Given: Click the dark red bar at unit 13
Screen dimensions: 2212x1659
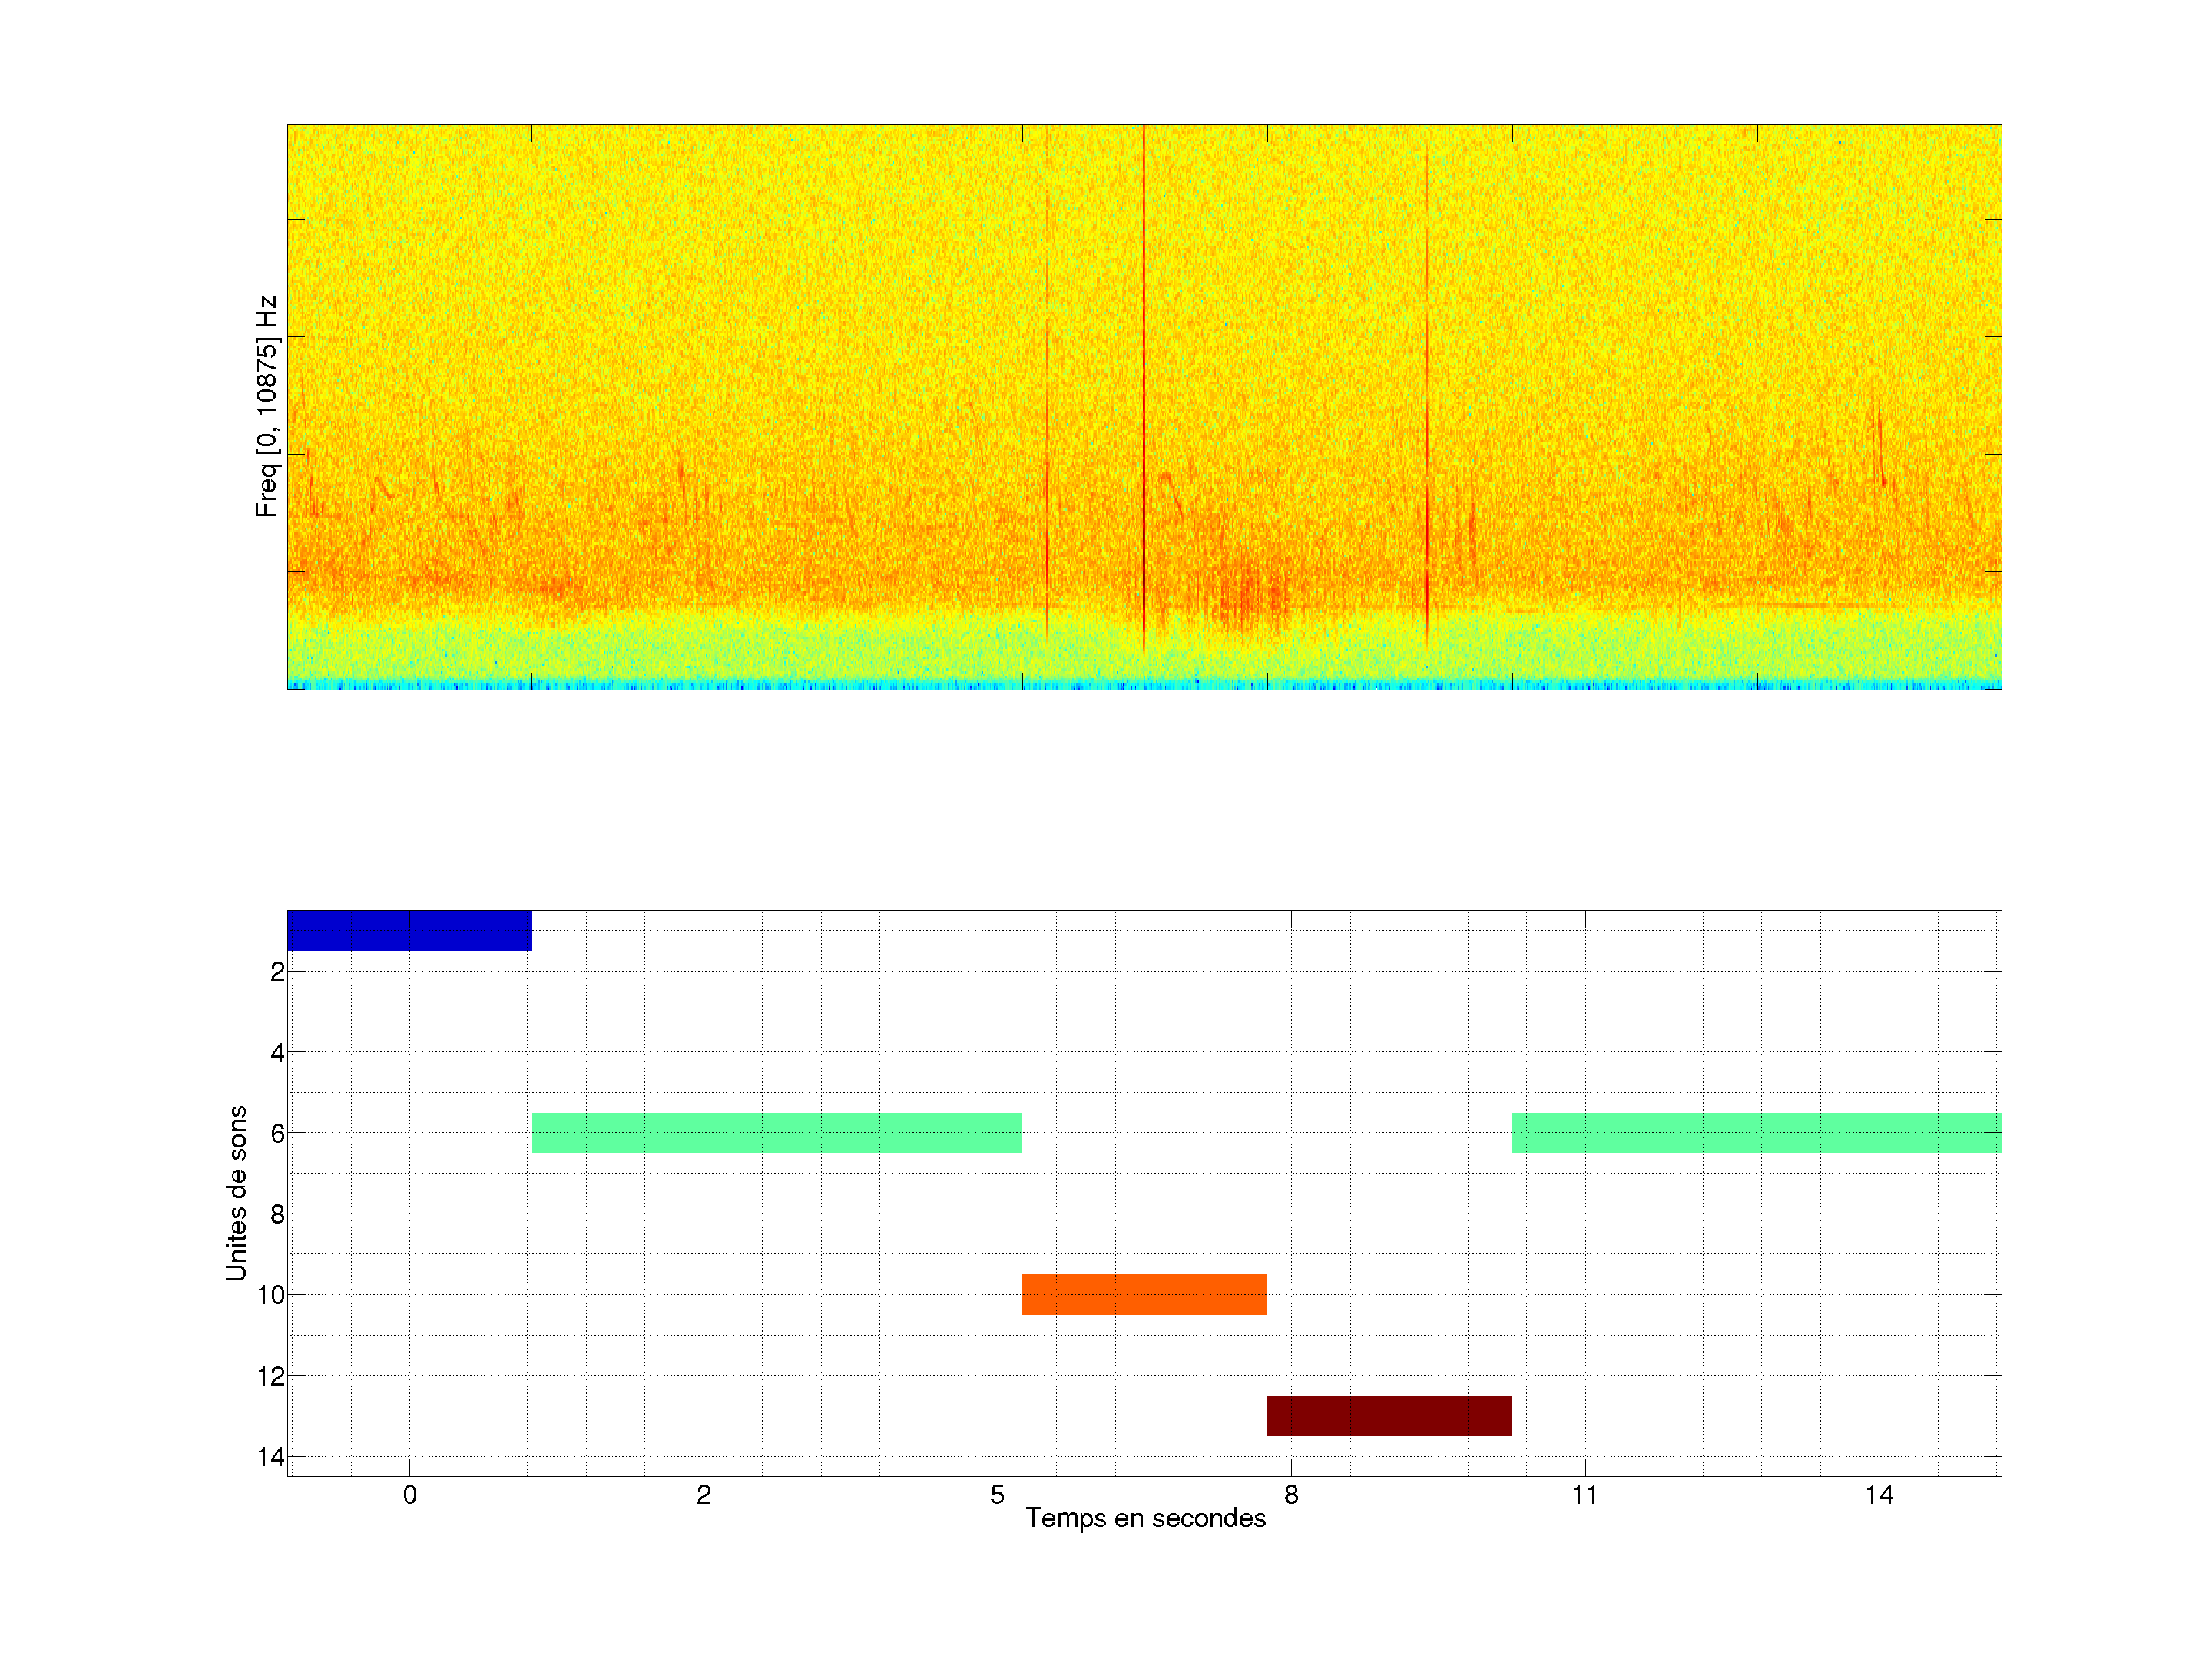Looking at the screenshot, I should 1389,1415.
